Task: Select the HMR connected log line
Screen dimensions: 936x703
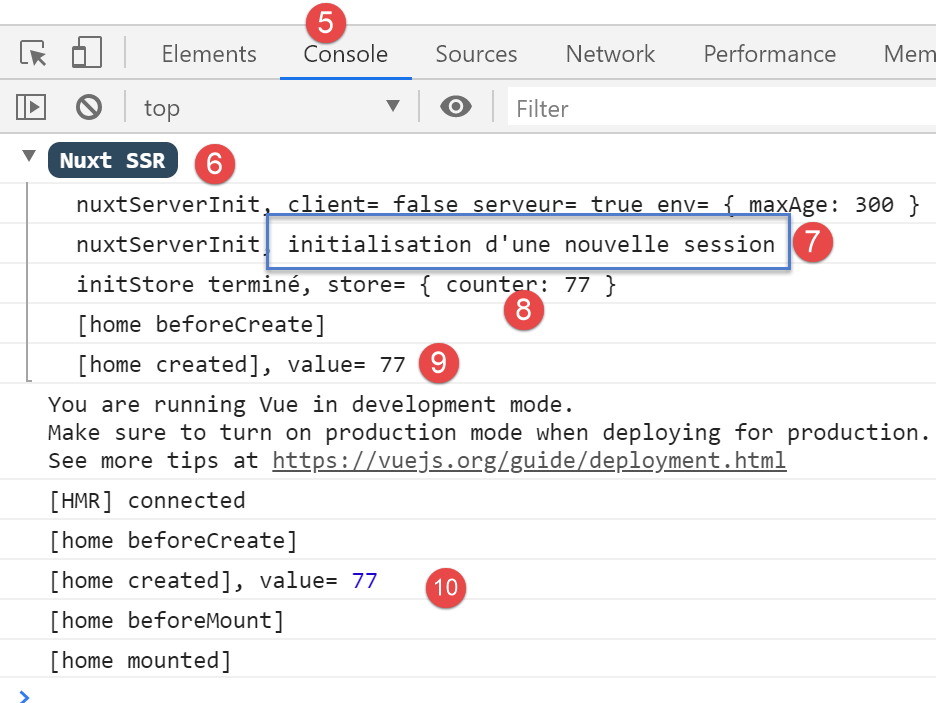Action: [146, 500]
